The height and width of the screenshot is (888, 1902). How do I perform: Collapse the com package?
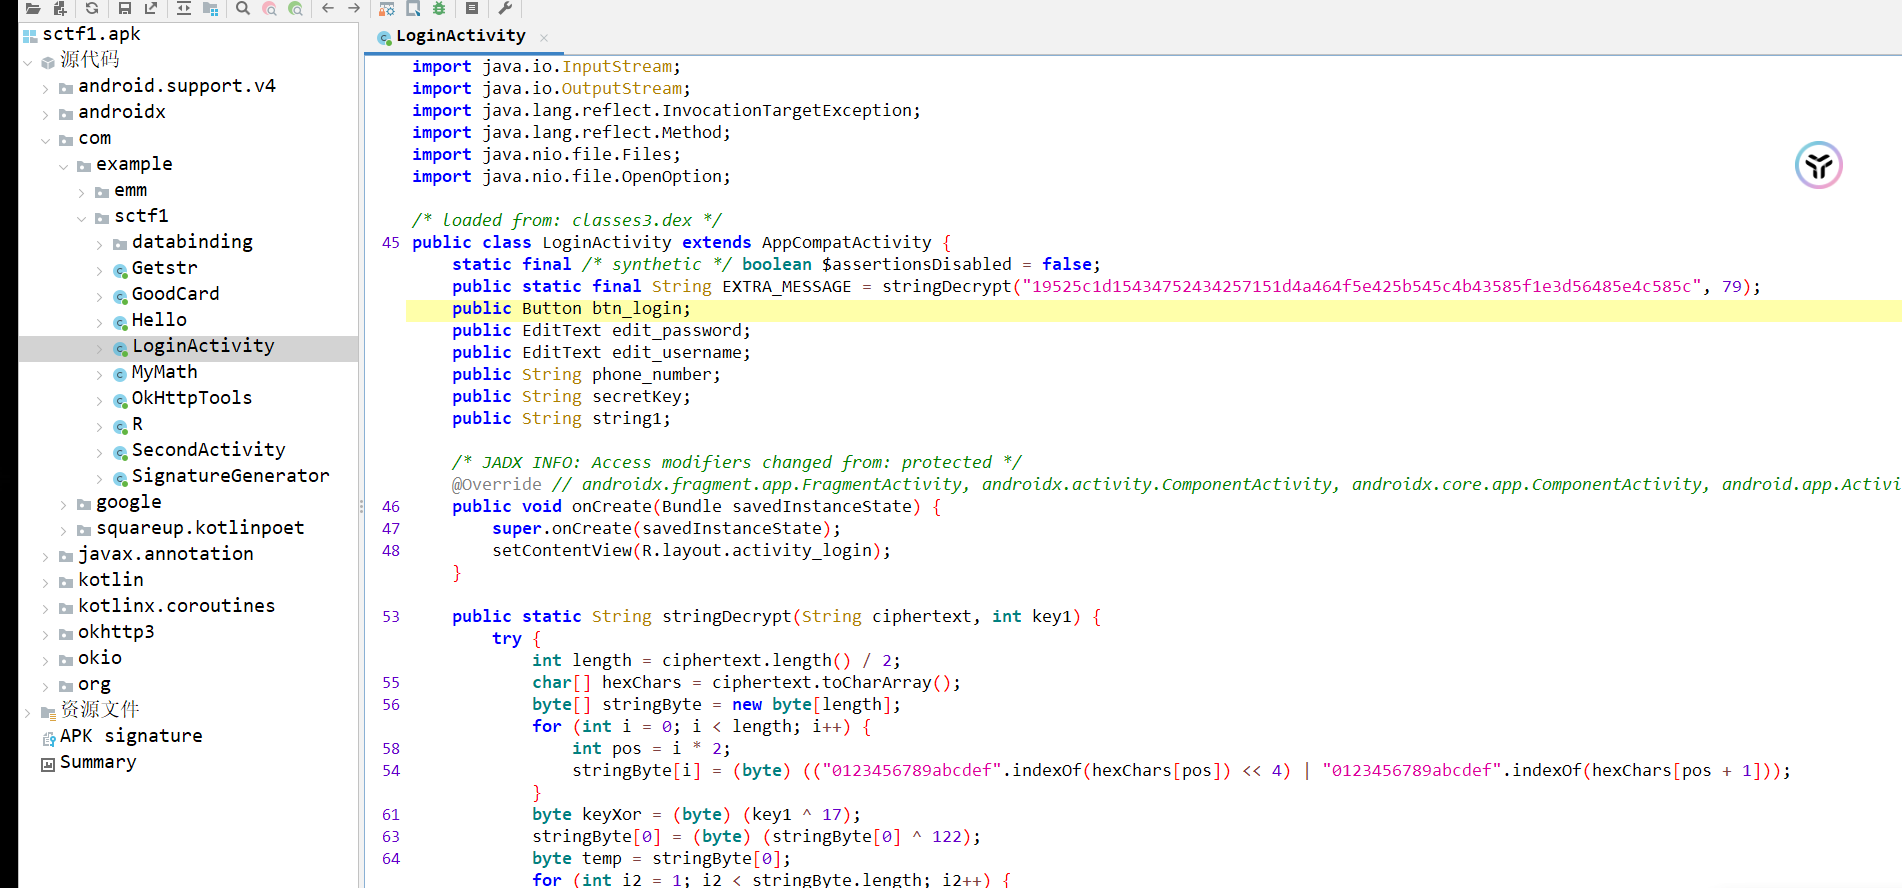click(46, 140)
